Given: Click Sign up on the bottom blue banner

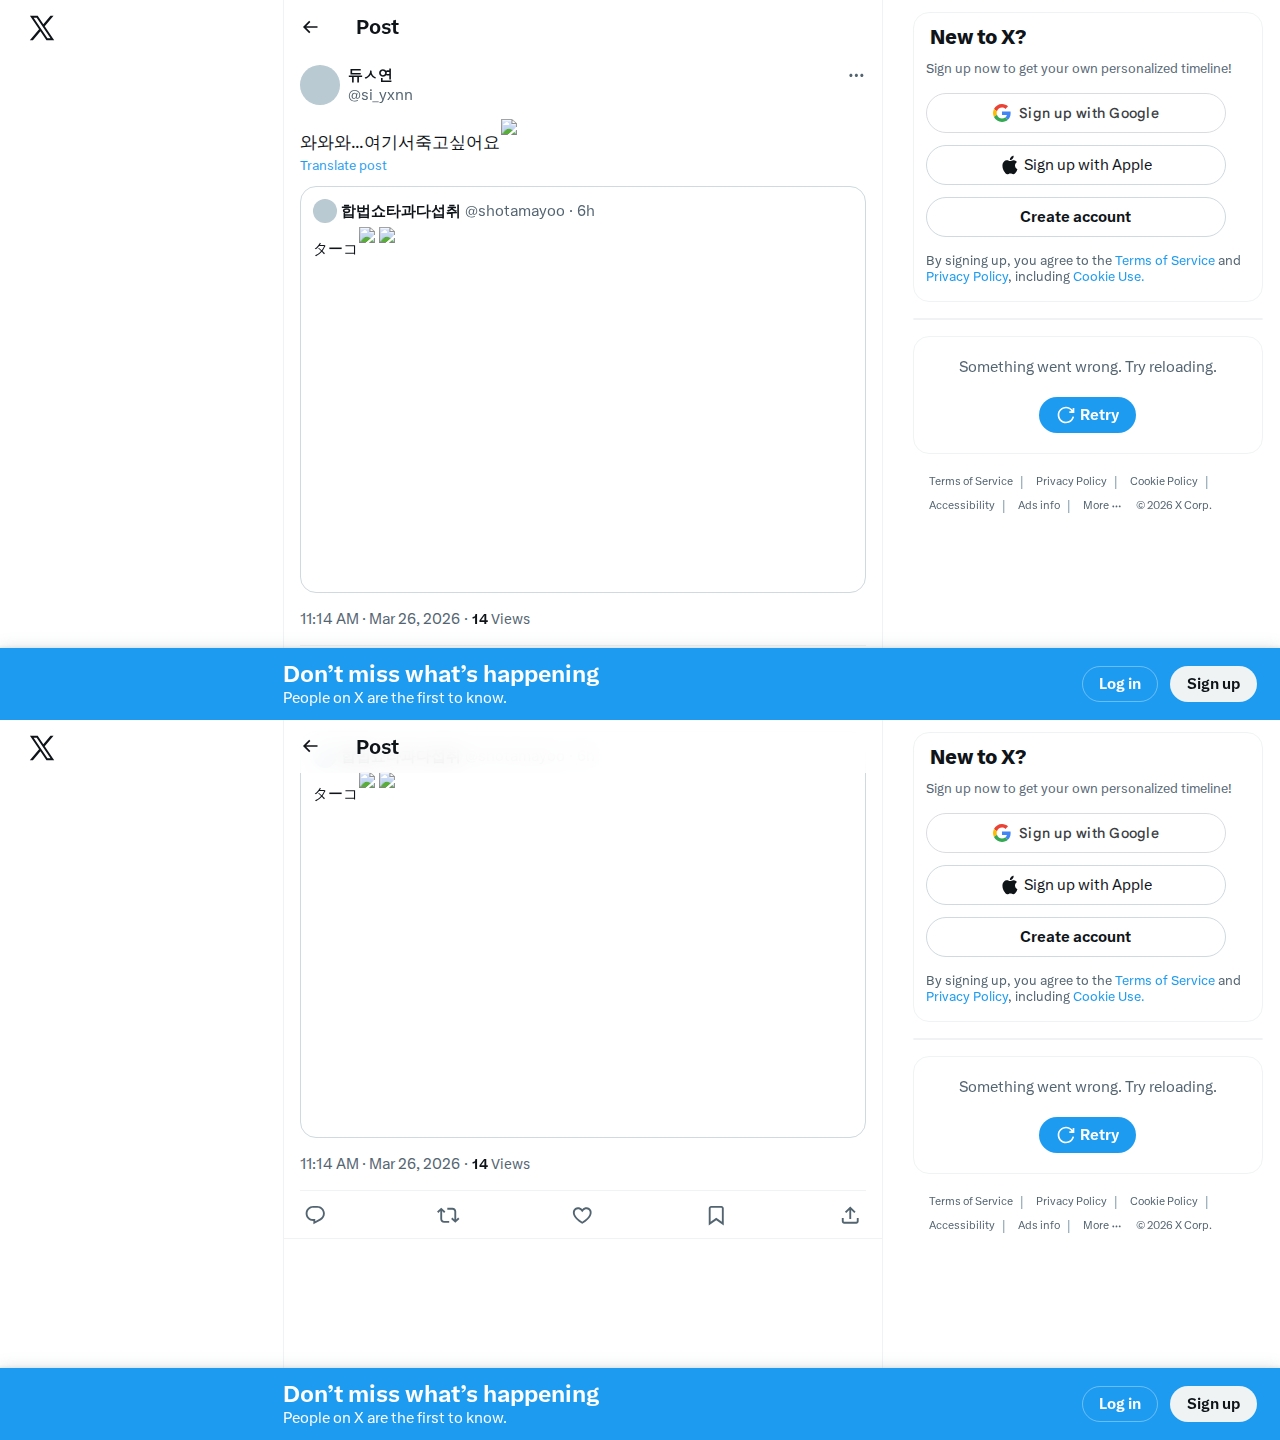Looking at the screenshot, I should 1213,1404.
